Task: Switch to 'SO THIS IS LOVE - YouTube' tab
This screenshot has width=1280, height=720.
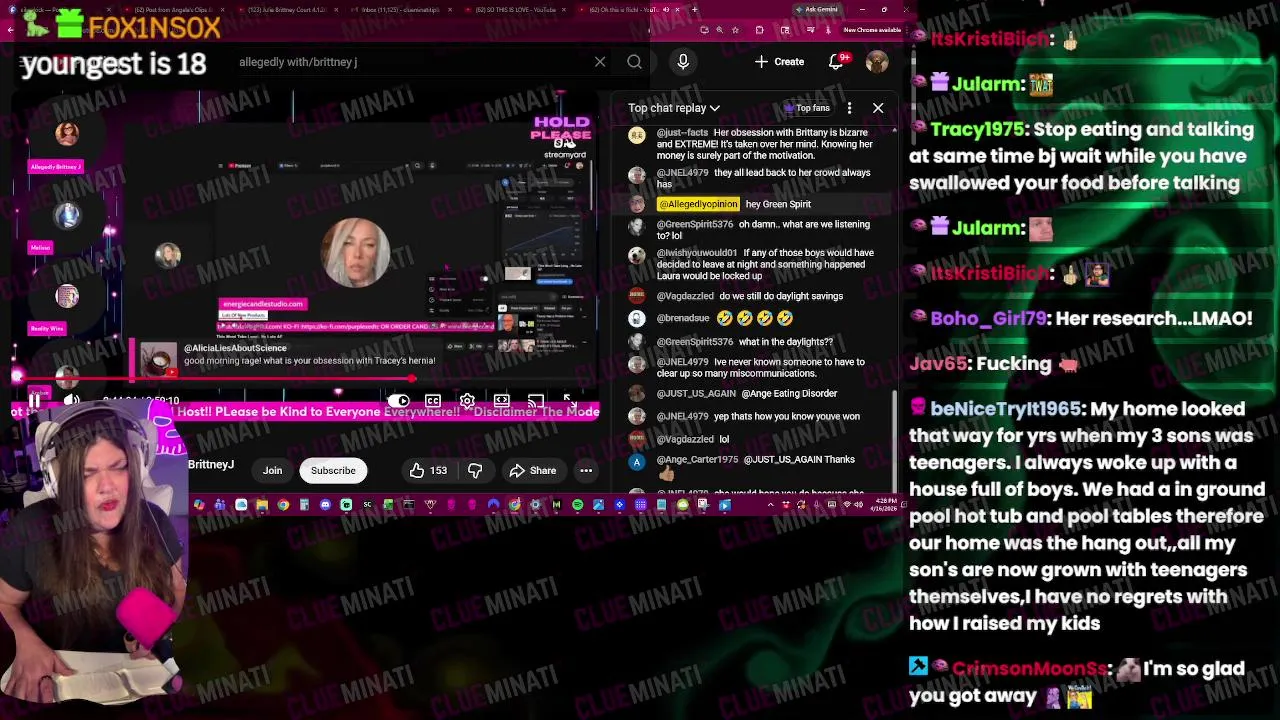Action: click(516, 10)
